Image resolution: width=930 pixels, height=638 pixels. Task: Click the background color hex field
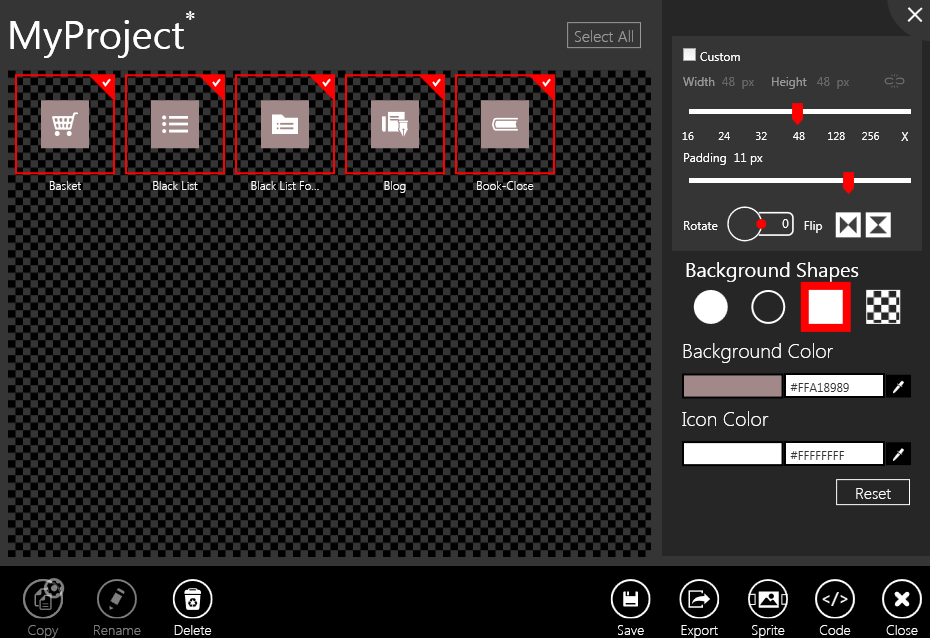tap(834, 387)
